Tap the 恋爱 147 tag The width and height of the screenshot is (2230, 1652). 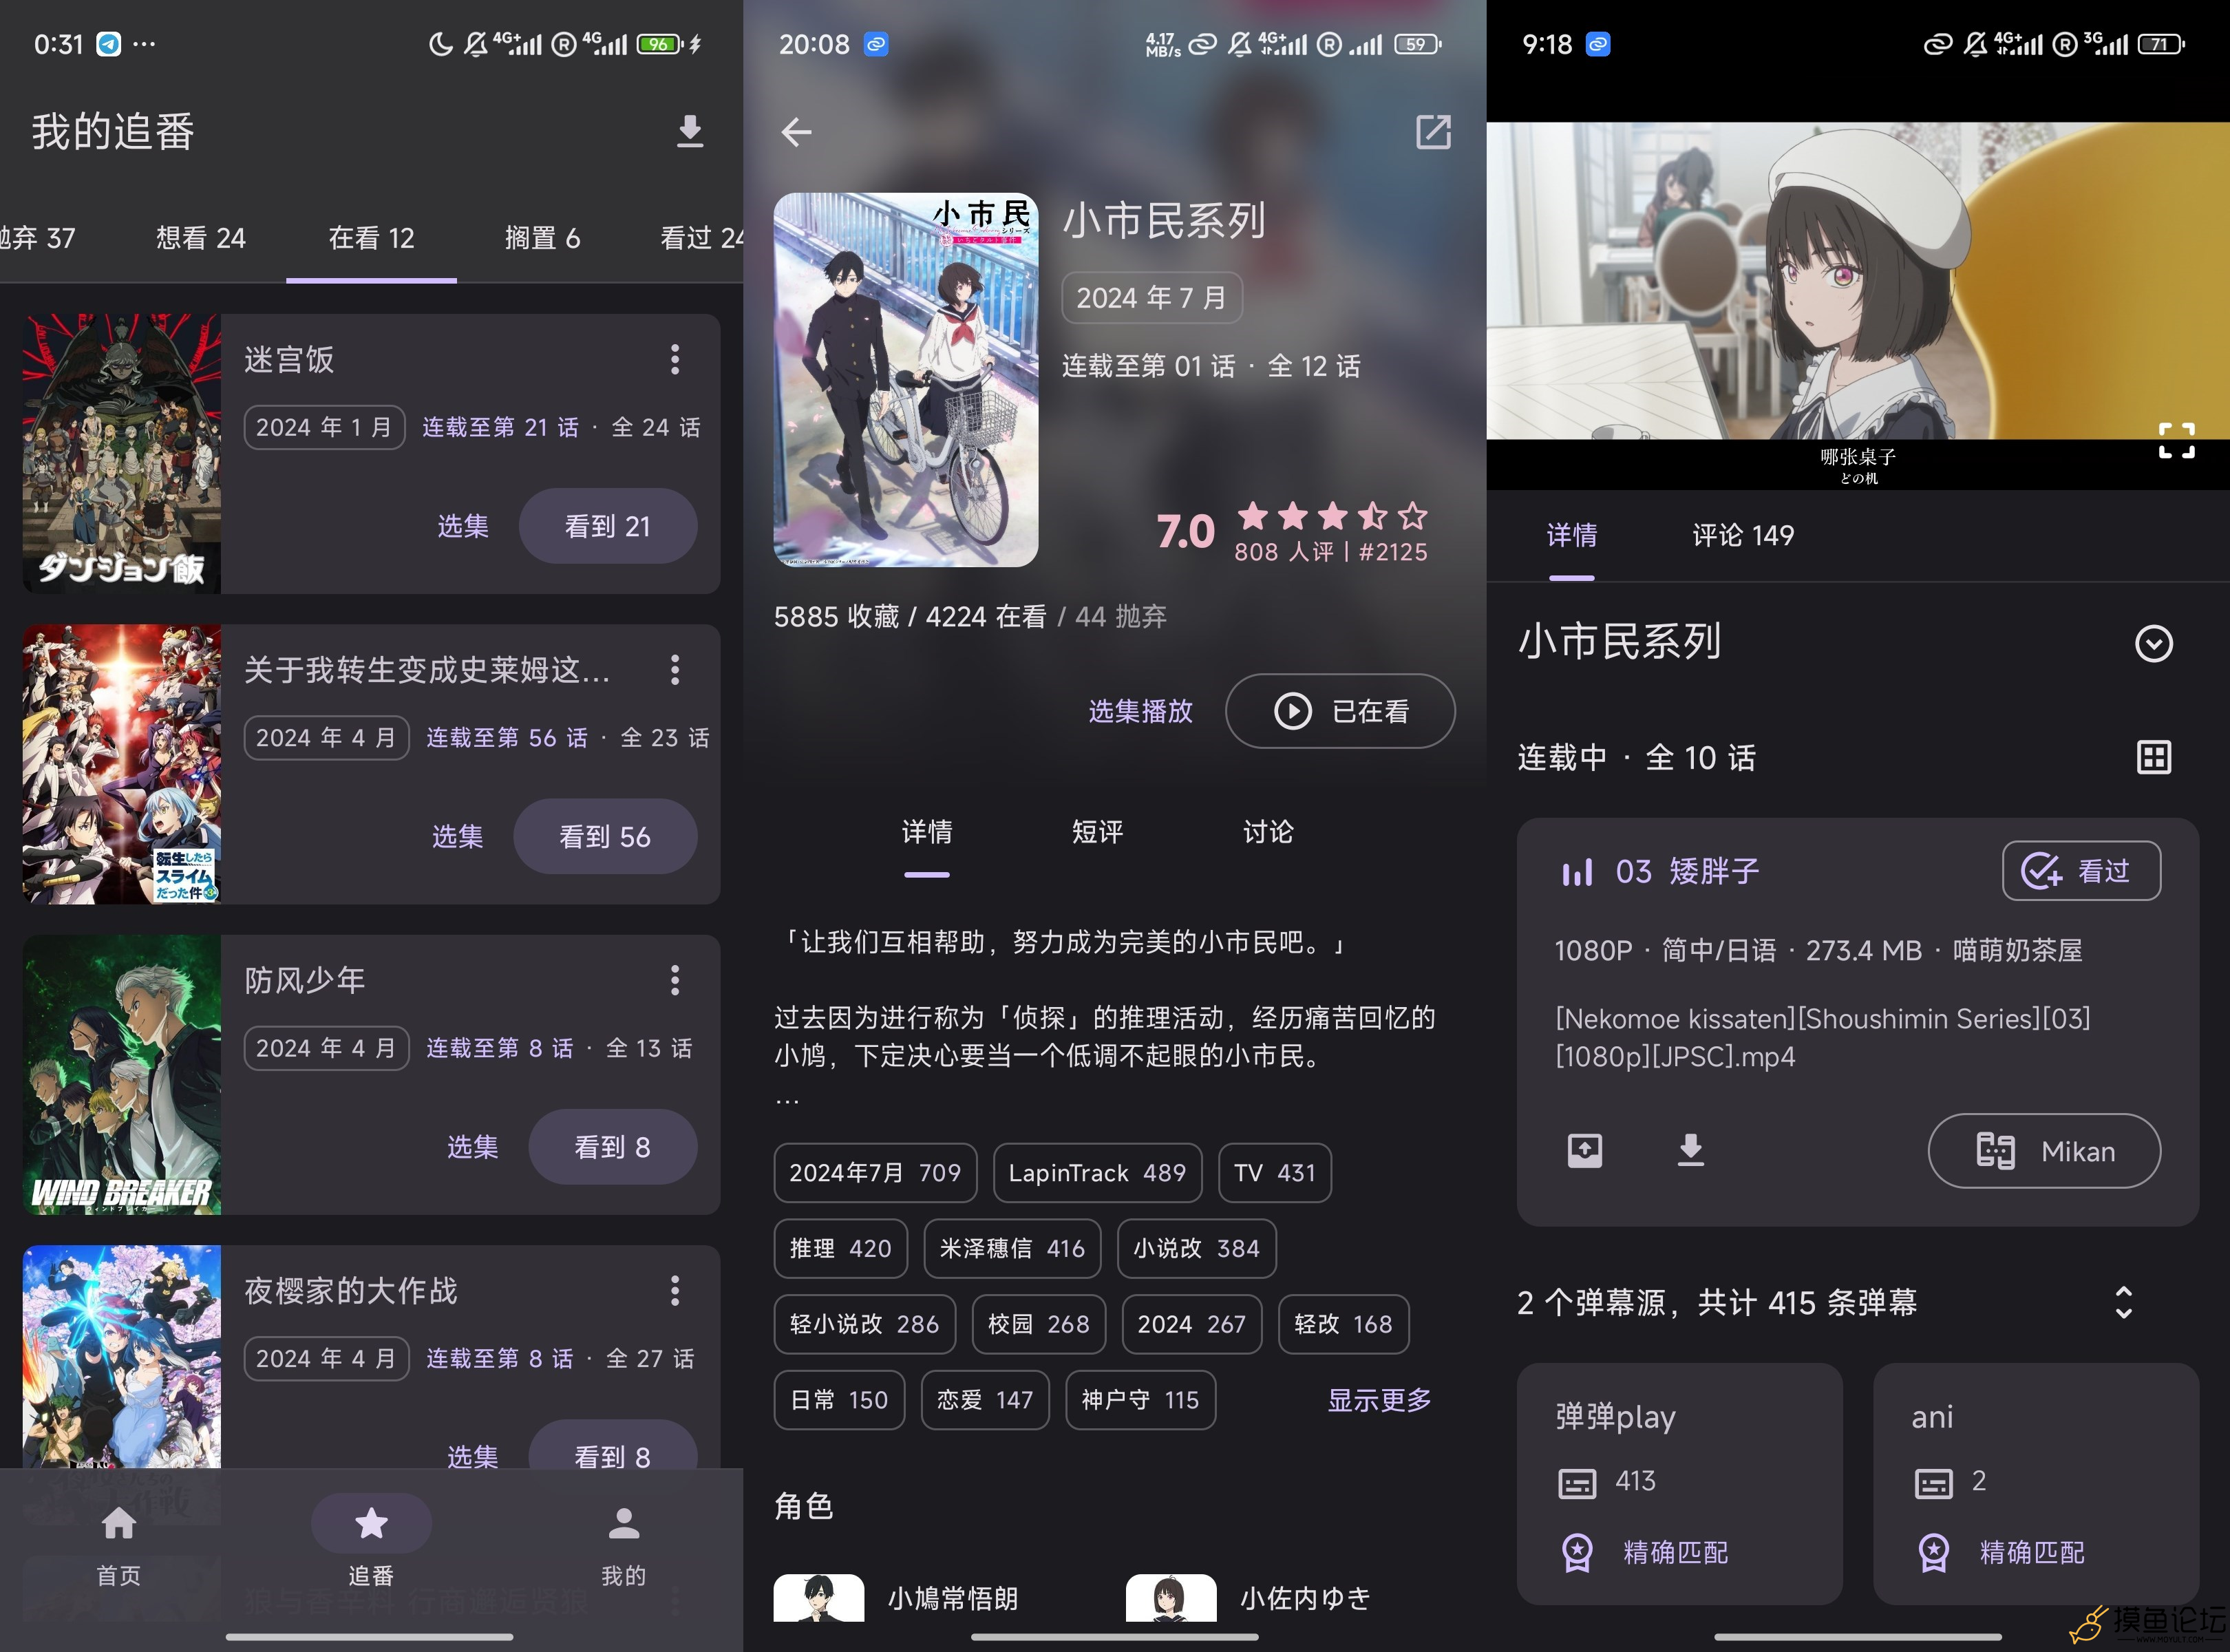click(985, 1400)
